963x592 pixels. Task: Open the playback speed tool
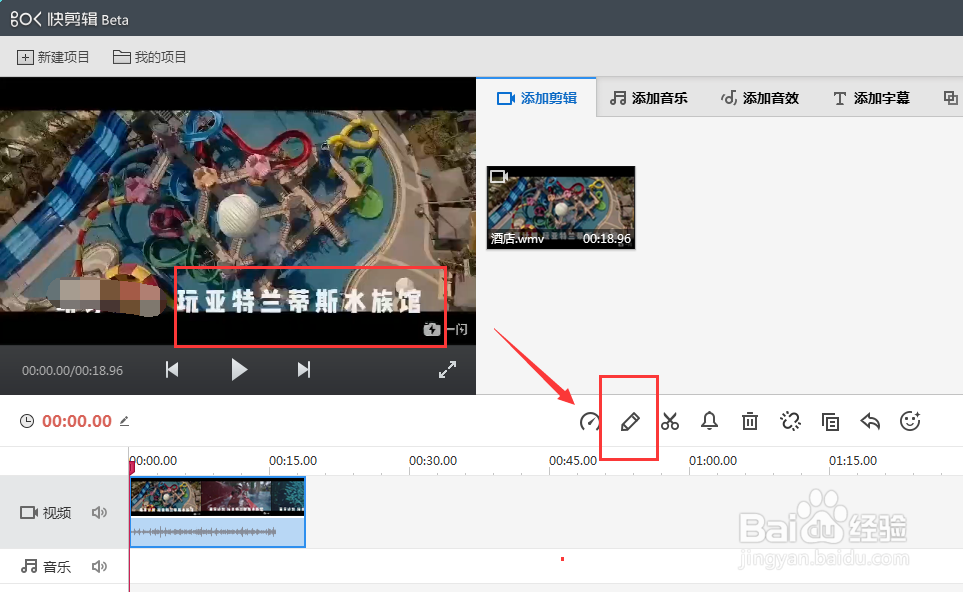point(589,421)
